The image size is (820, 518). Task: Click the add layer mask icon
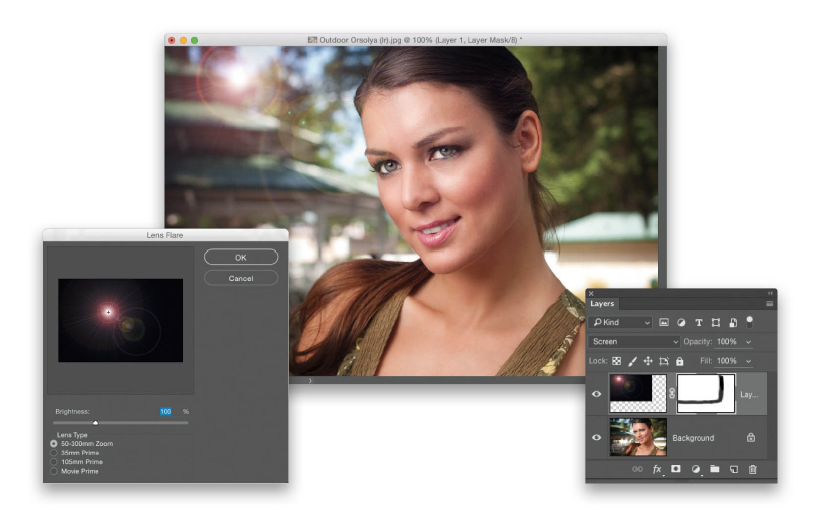coord(676,469)
